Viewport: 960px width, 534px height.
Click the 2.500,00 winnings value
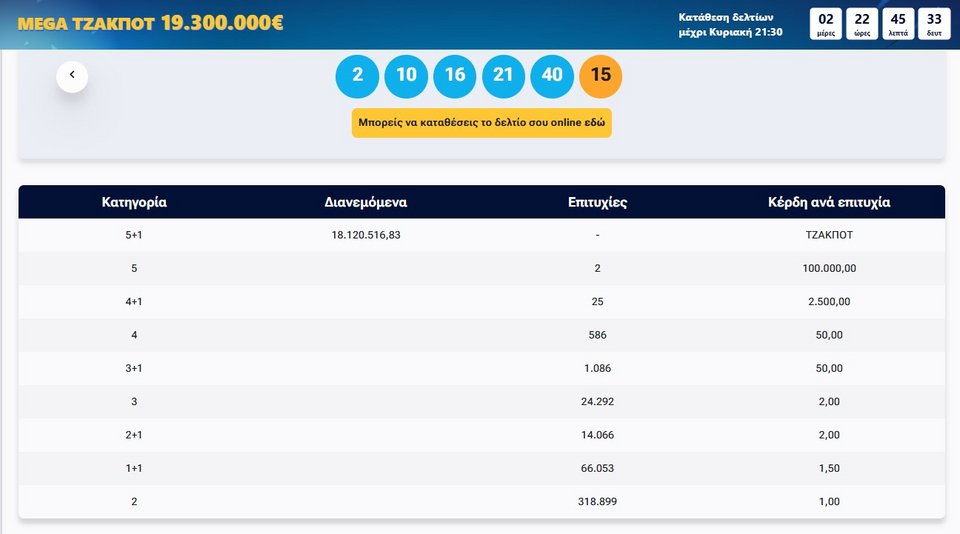coord(829,302)
